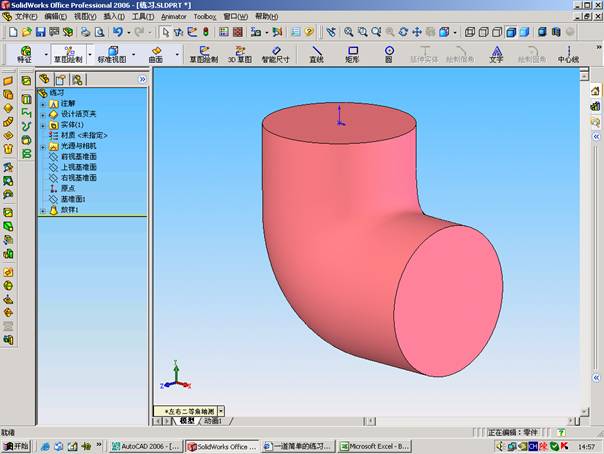The height and width of the screenshot is (454, 604).
Task: Click the home icon in task pane
Action: pos(595,91)
